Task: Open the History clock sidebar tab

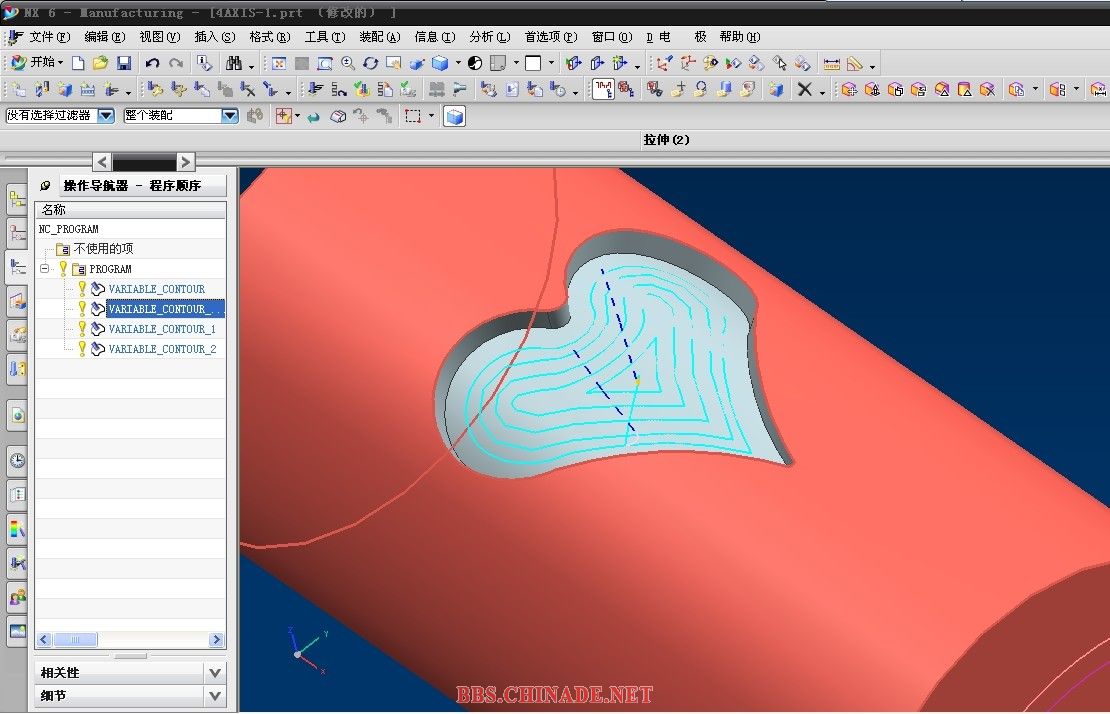Action: click(17, 461)
